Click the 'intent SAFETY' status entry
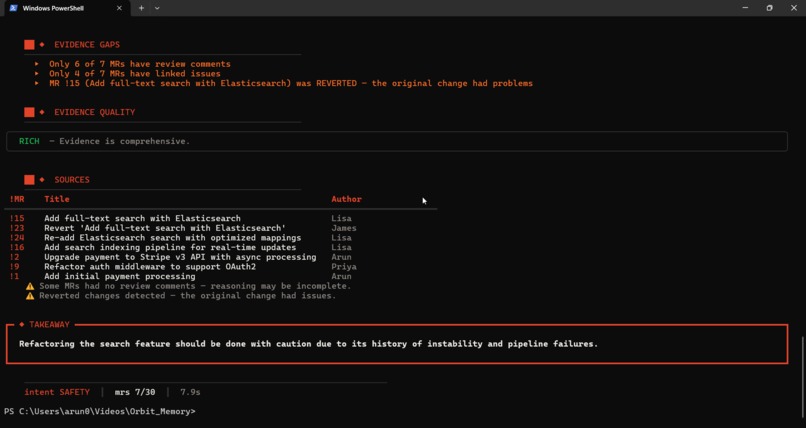This screenshot has width=806, height=428. [57, 392]
